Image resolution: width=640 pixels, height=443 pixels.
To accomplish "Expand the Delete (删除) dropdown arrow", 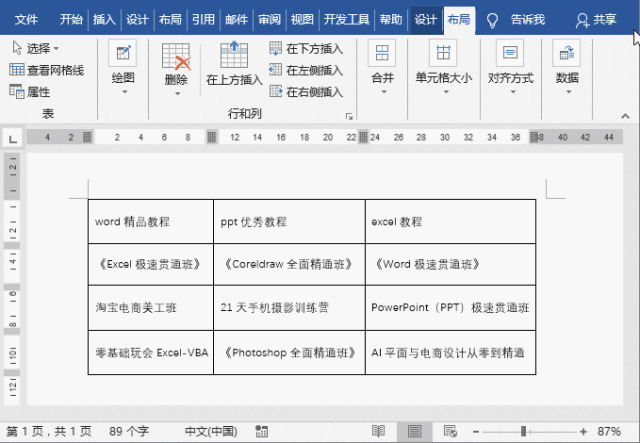I will tap(177, 94).
